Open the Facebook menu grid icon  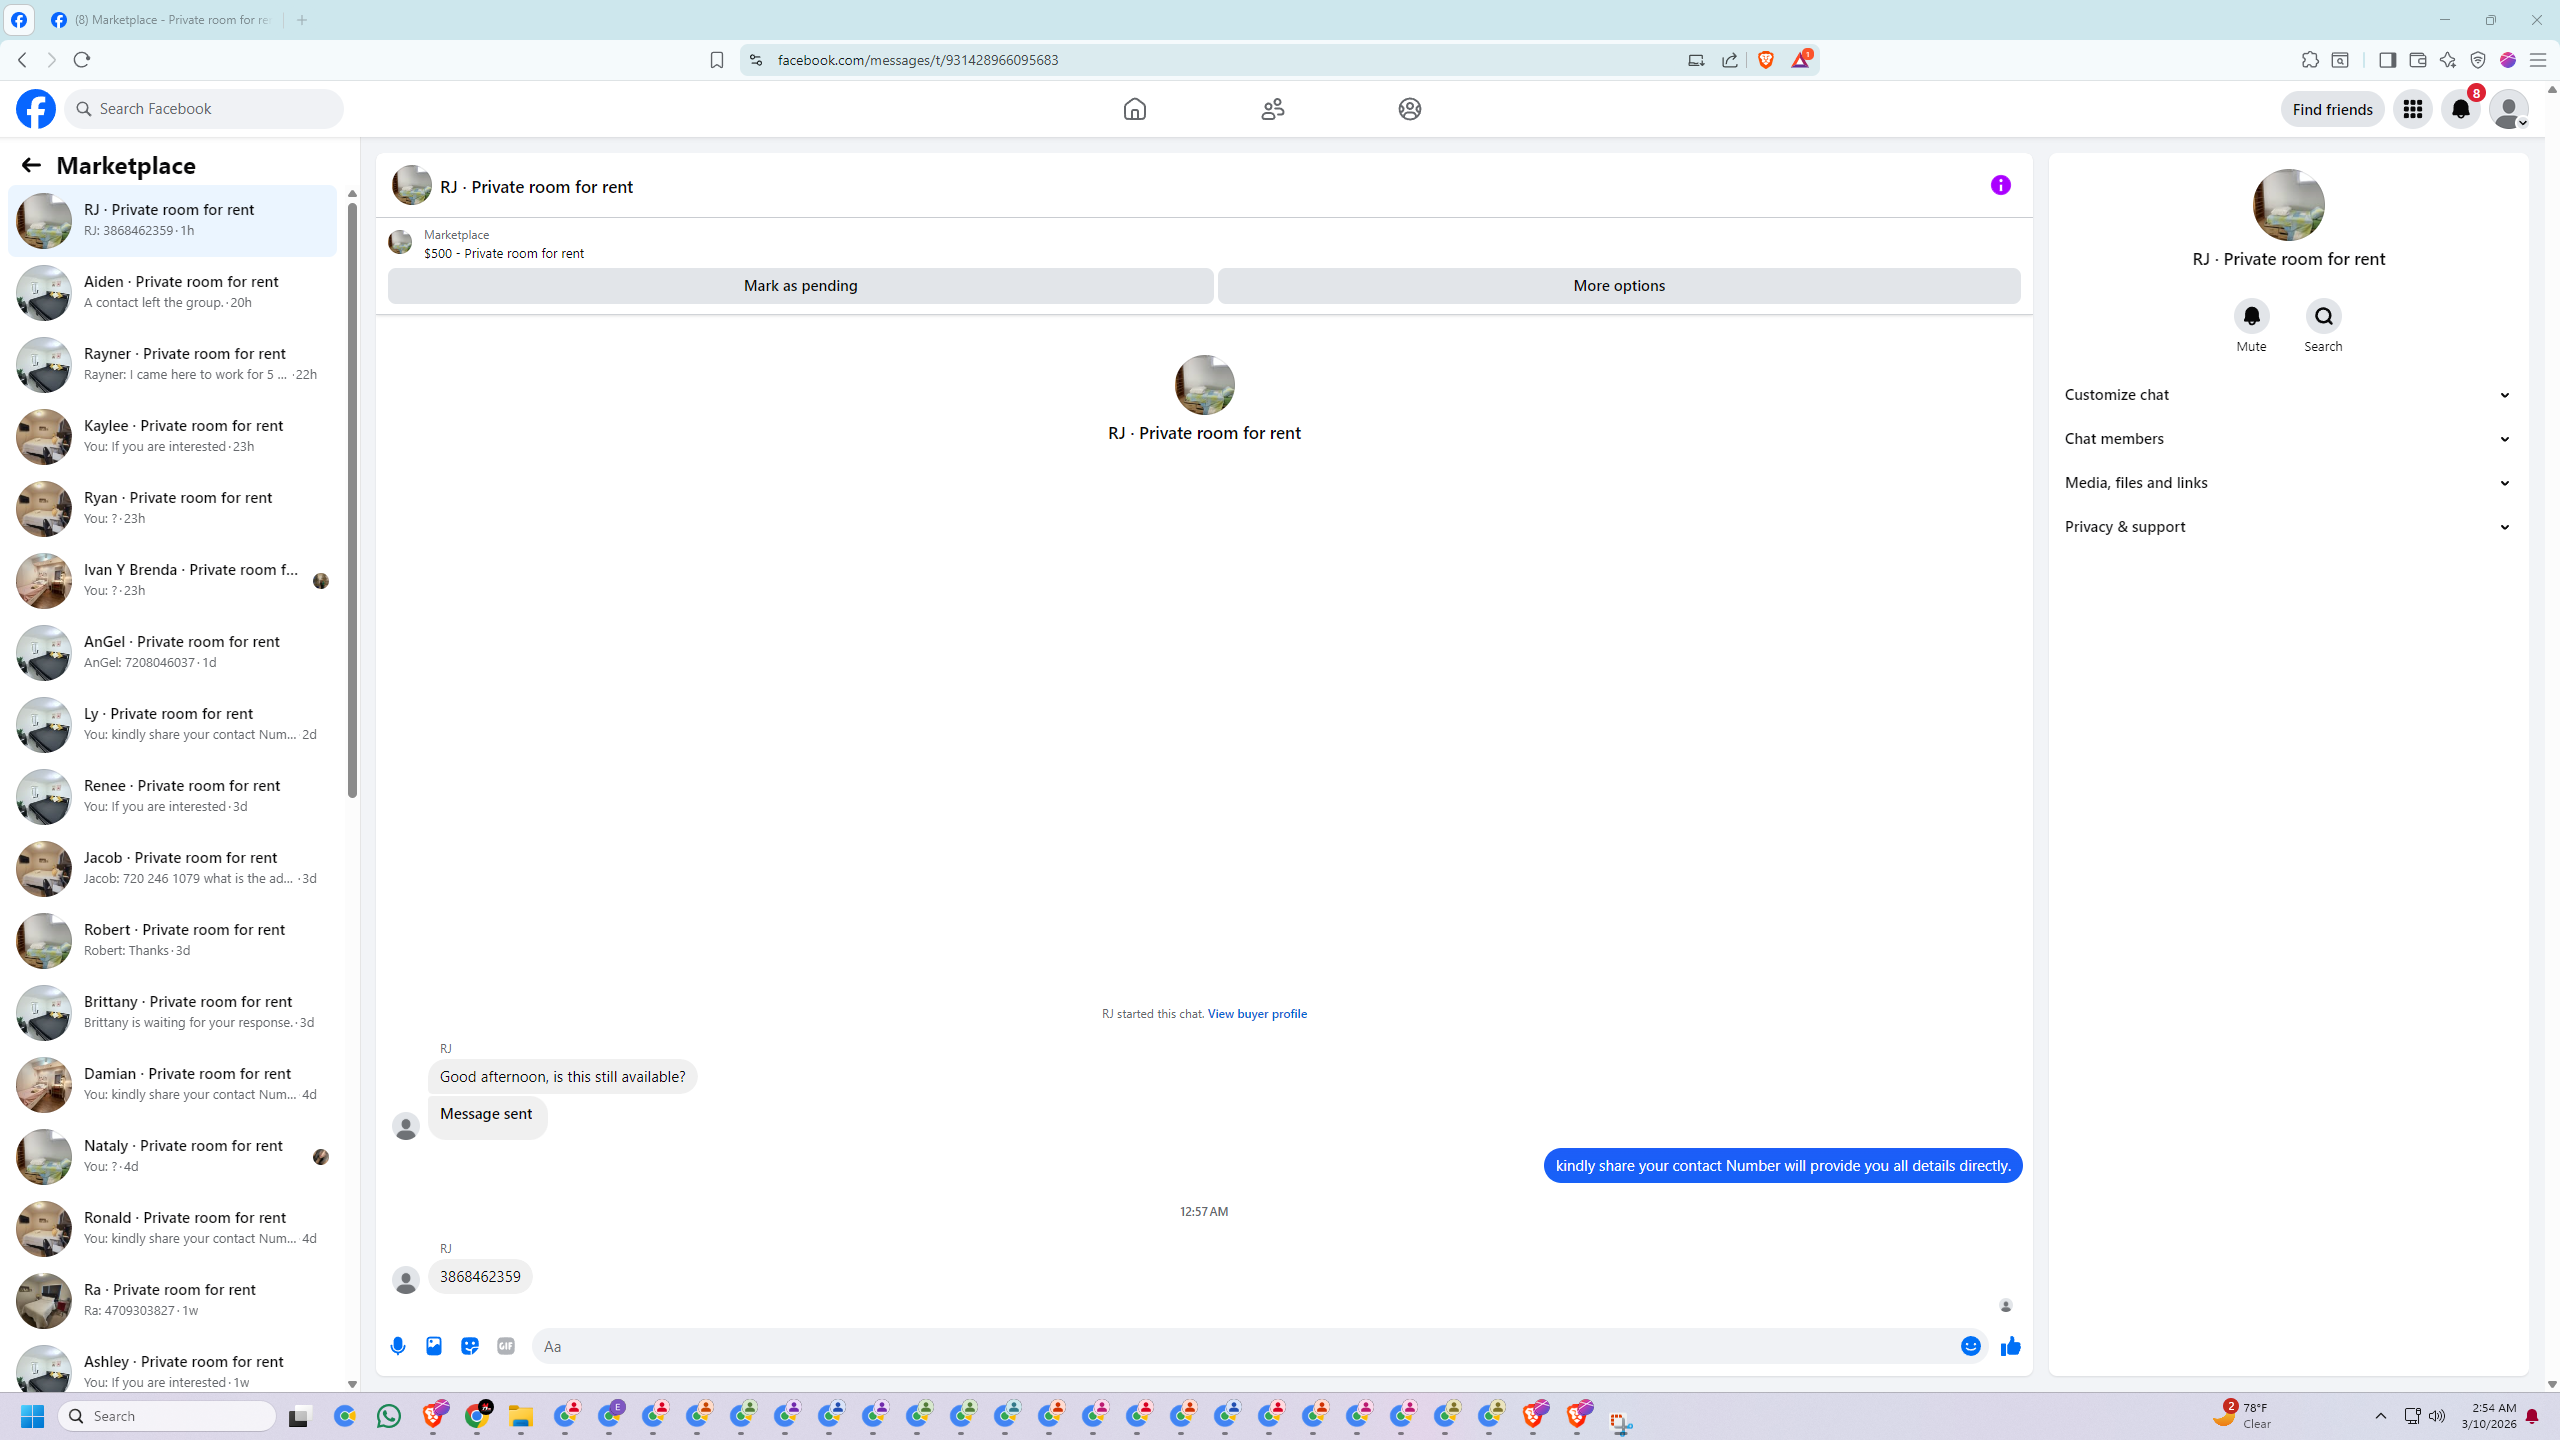[2412, 109]
